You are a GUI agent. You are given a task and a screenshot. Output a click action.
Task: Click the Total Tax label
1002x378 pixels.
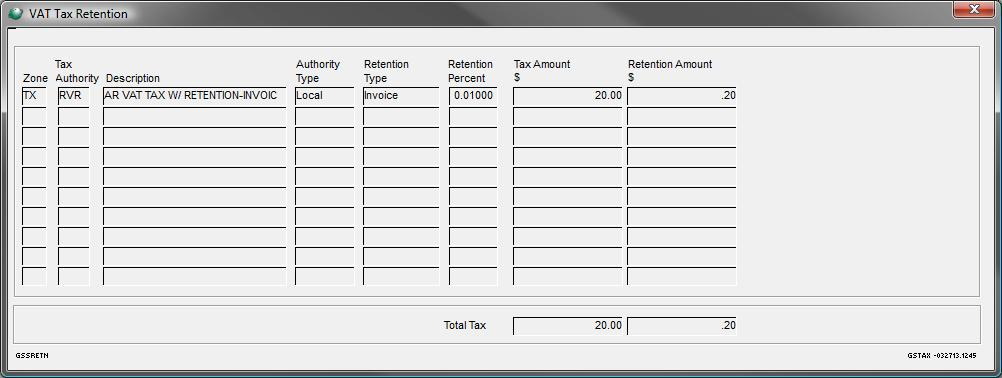point(465,326)
